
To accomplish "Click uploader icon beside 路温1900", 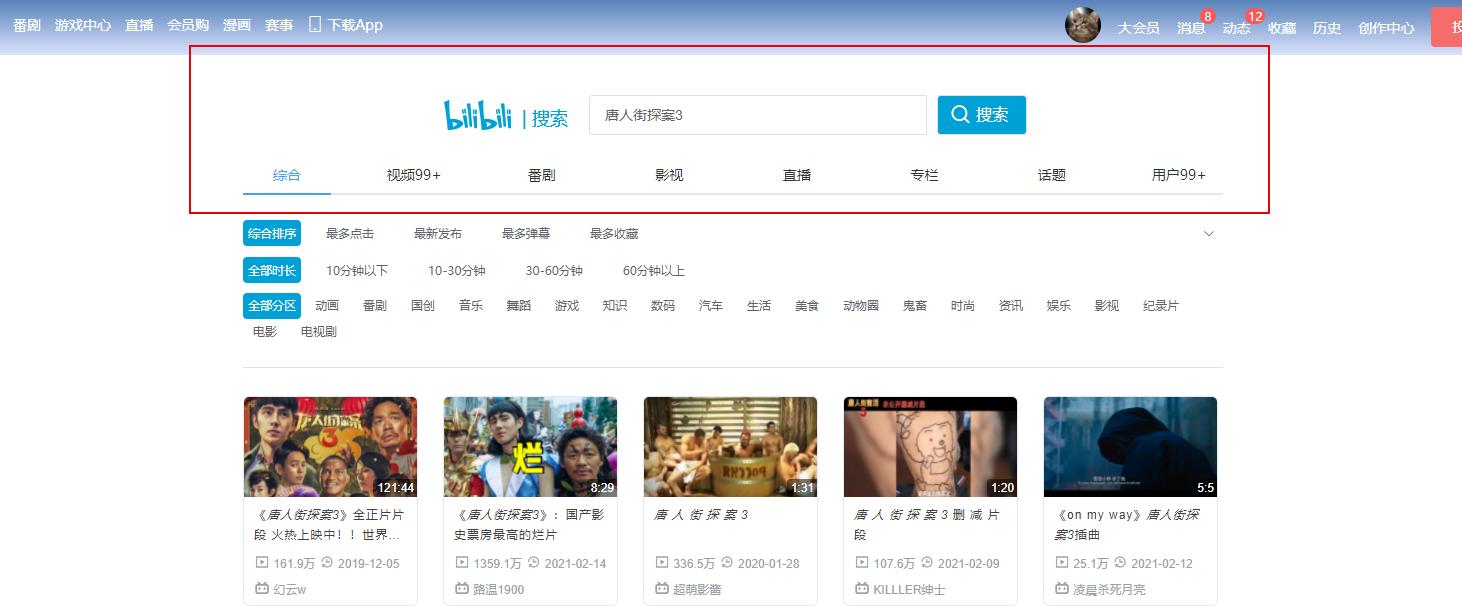I will pyautogui.click(x=462, y=589).
